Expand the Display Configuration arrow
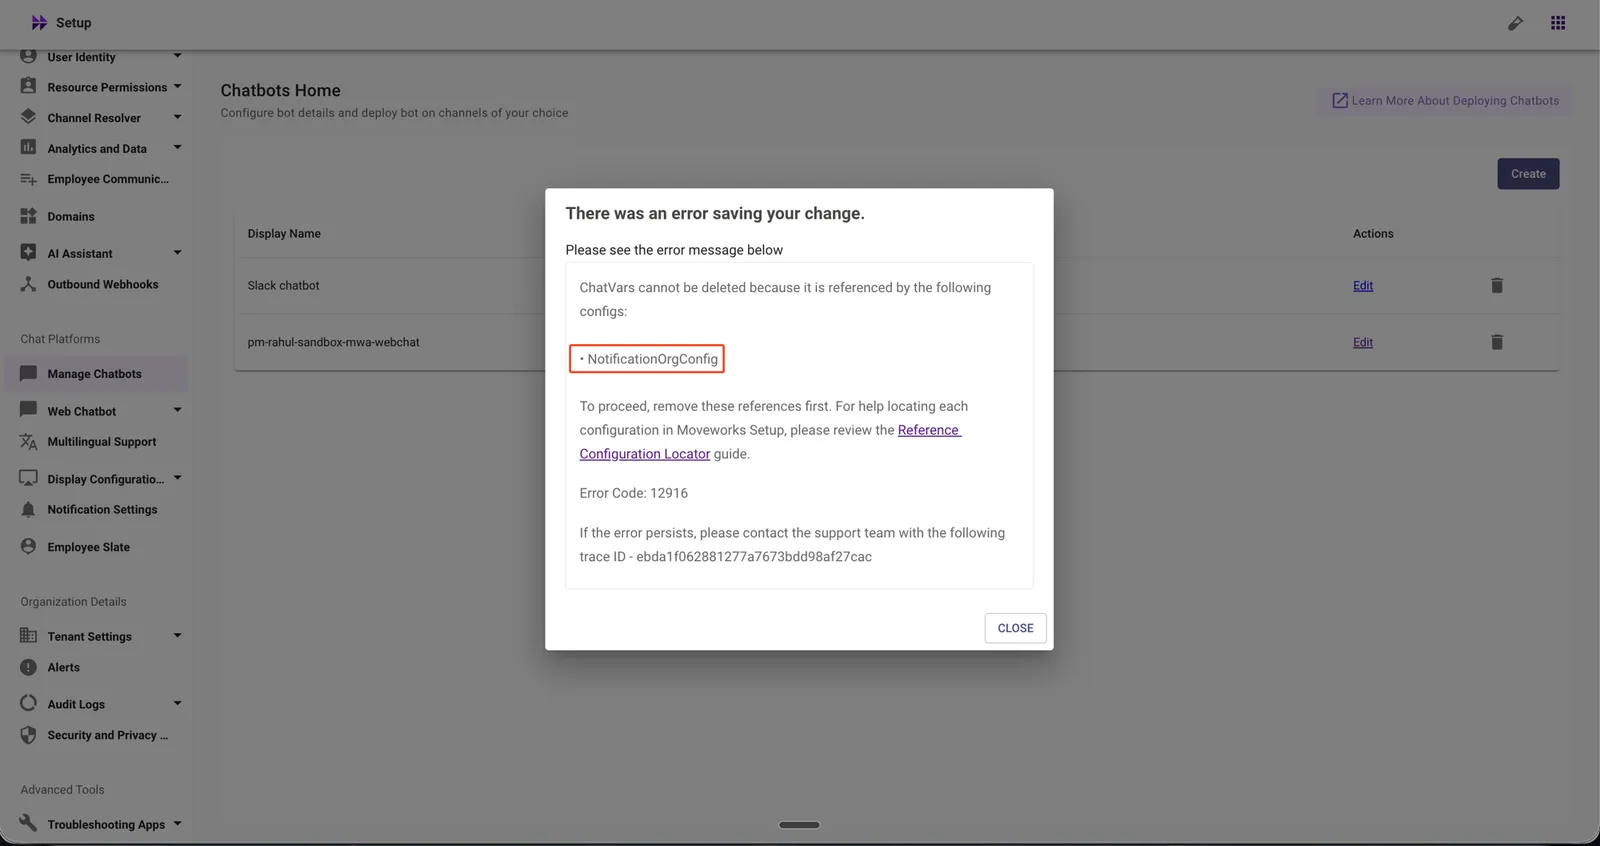 click(x=177, y=478)
